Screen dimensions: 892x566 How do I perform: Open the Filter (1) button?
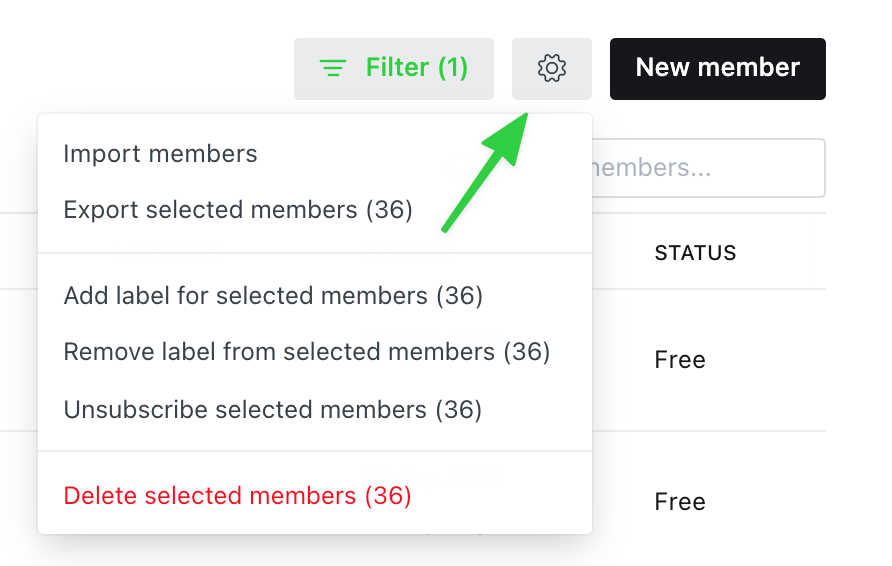(394, 69)
